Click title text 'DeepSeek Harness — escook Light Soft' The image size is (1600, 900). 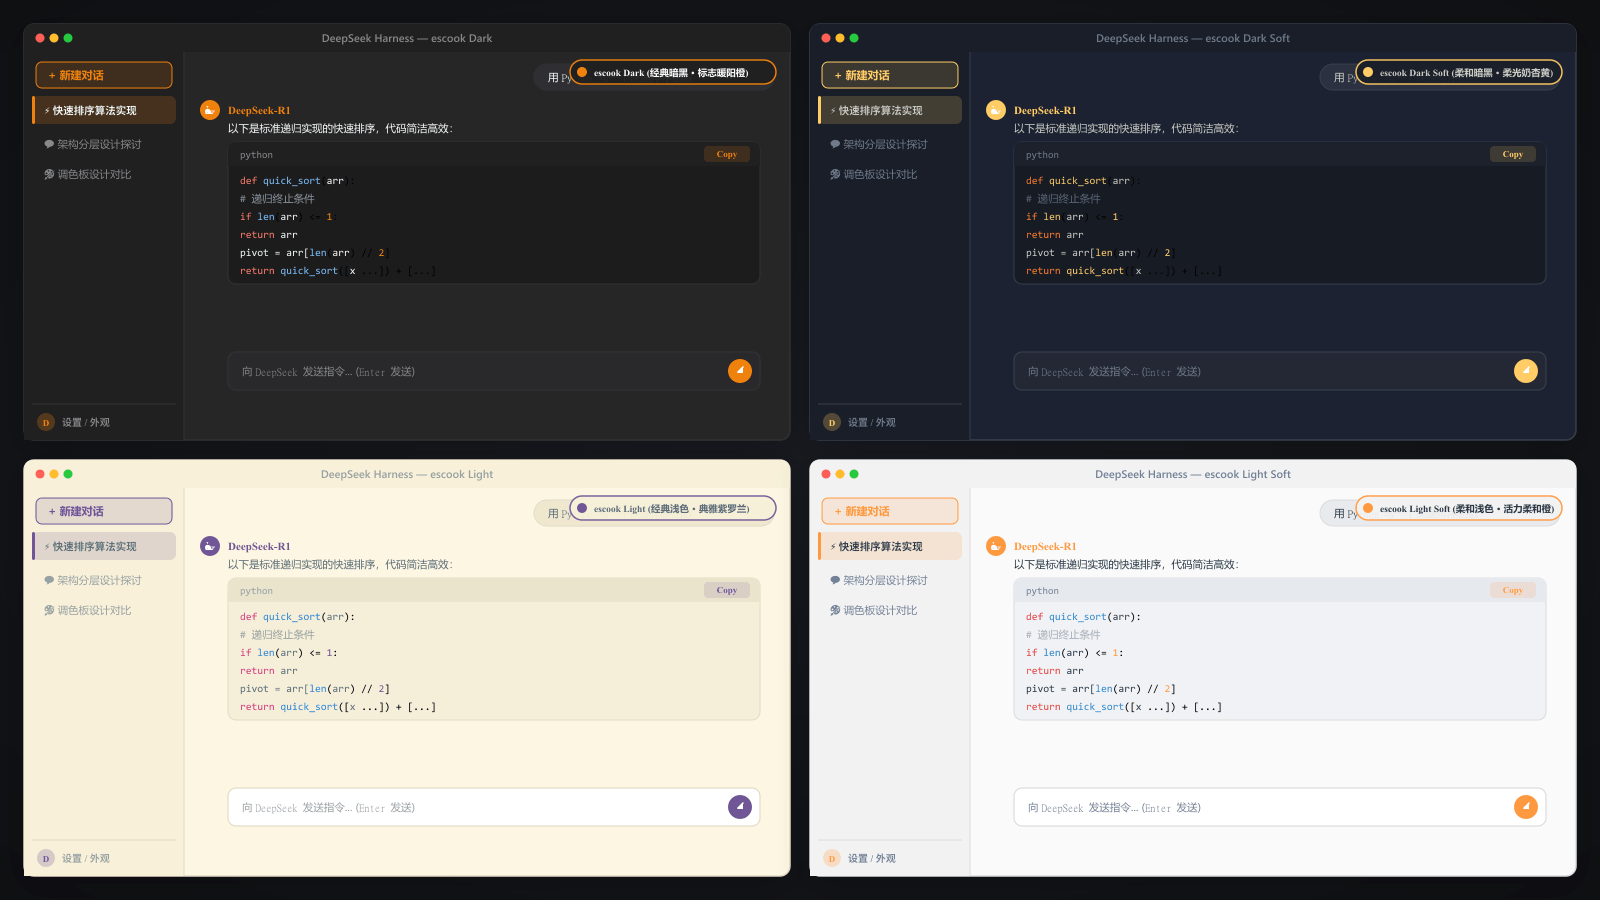coord(1193,474)
